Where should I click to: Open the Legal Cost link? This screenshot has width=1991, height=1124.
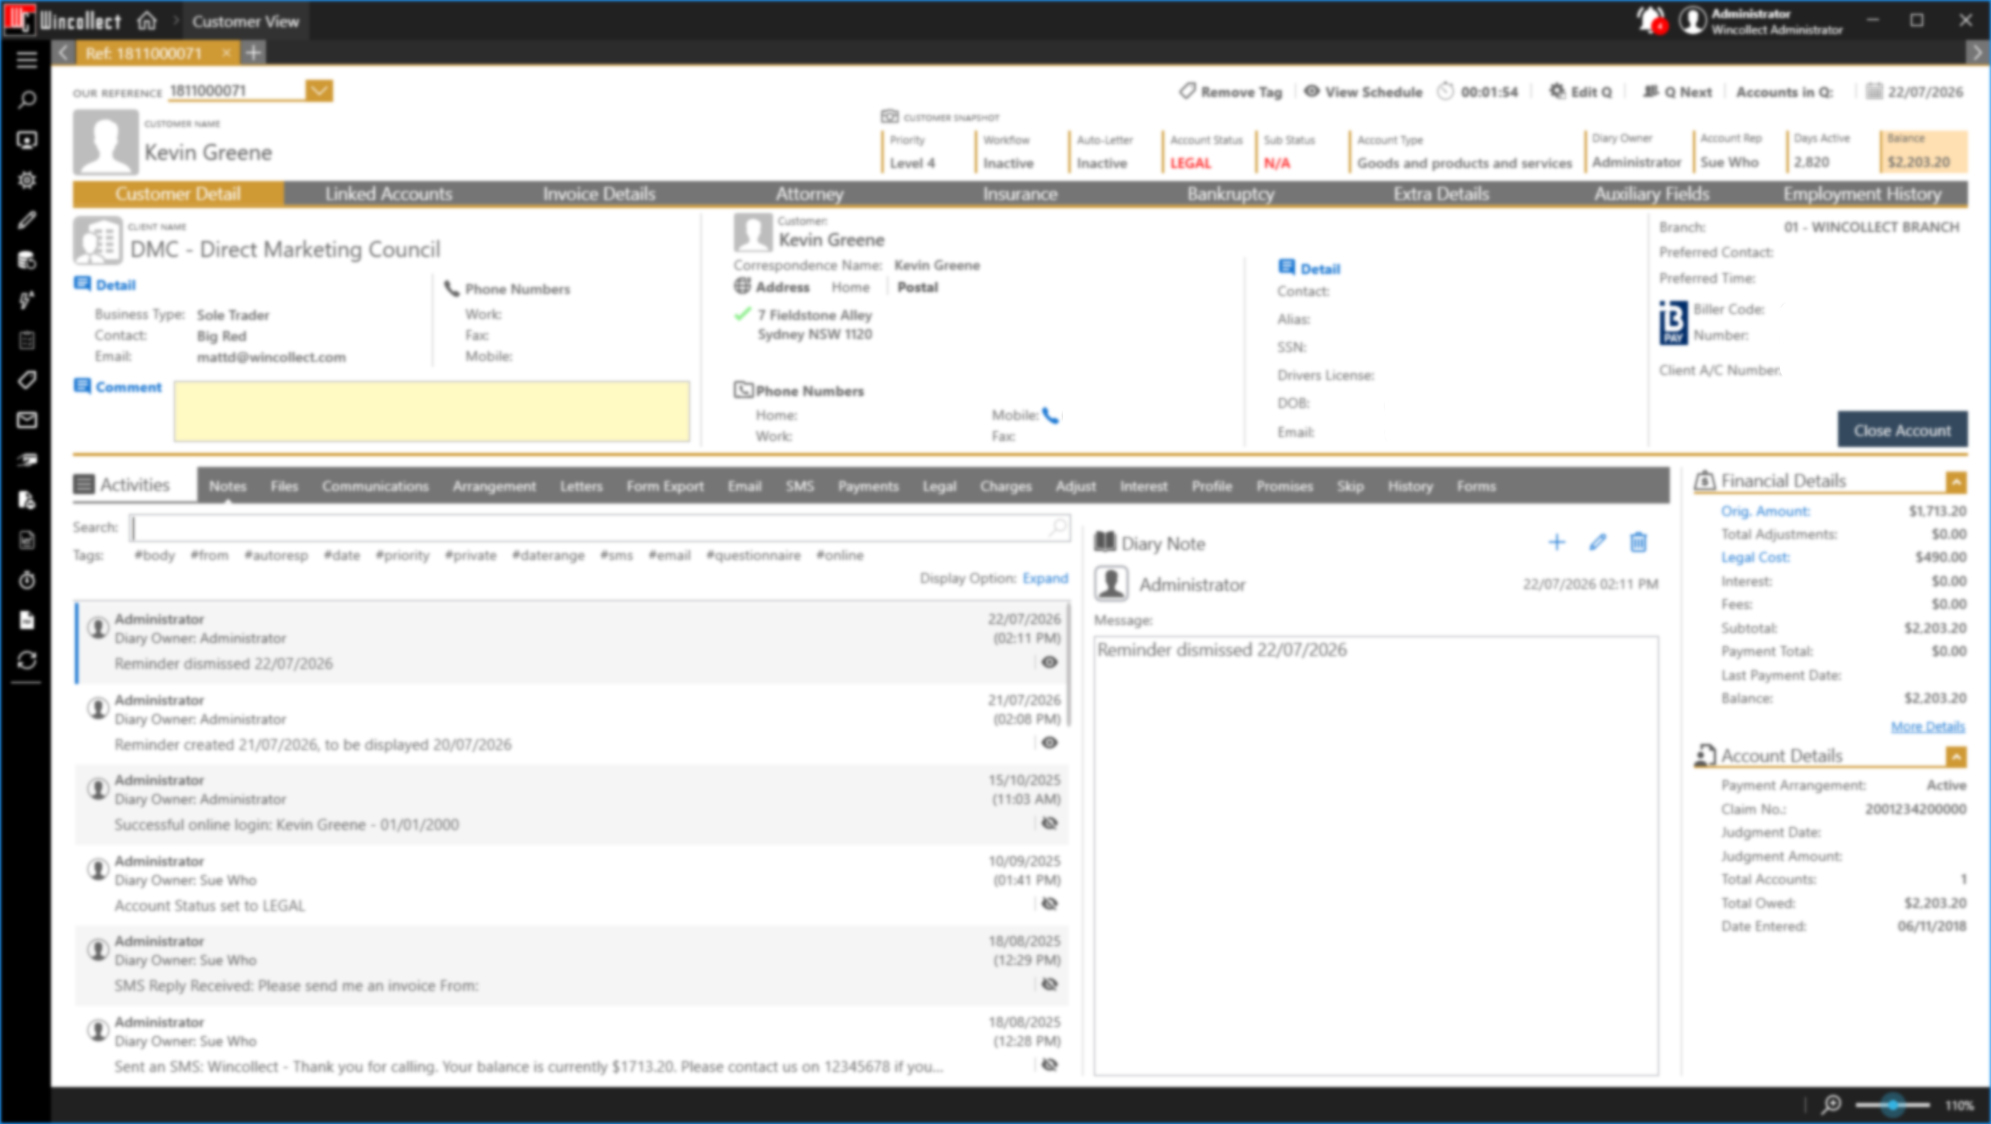click(1755, 557)
